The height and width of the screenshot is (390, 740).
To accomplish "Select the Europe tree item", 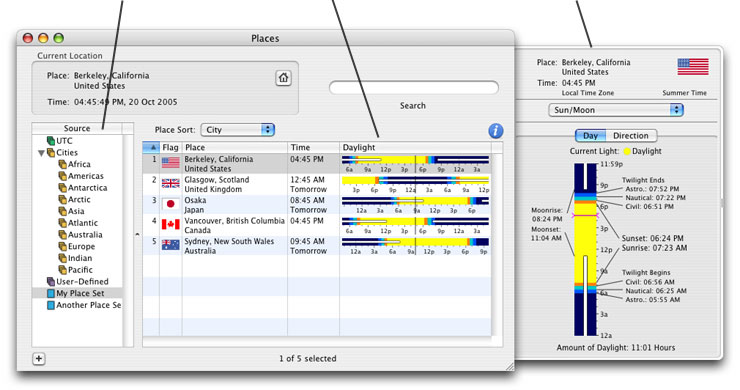I will (81, 246).
